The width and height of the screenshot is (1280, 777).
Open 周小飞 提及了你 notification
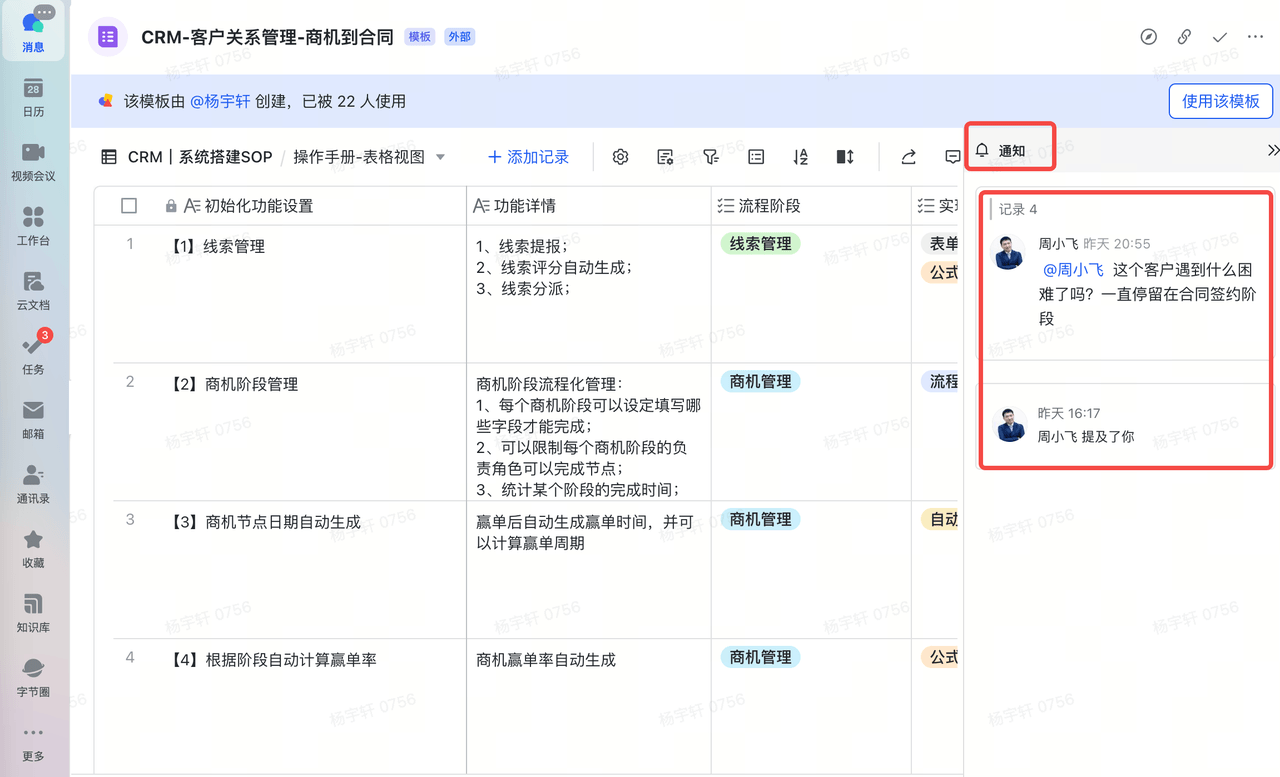click(1085, 436)
